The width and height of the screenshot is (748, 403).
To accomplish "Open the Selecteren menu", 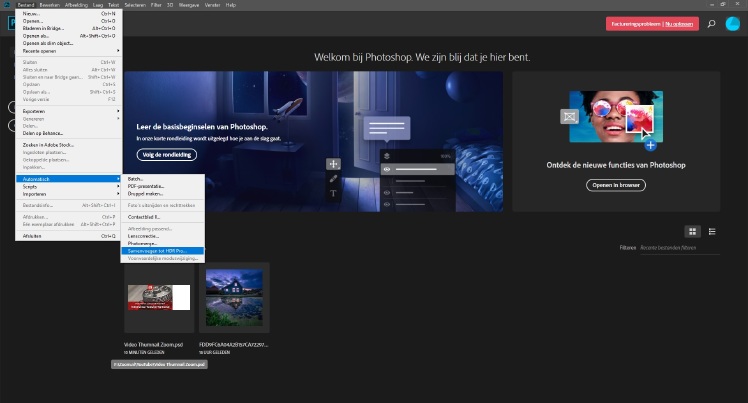I will 135,5.
